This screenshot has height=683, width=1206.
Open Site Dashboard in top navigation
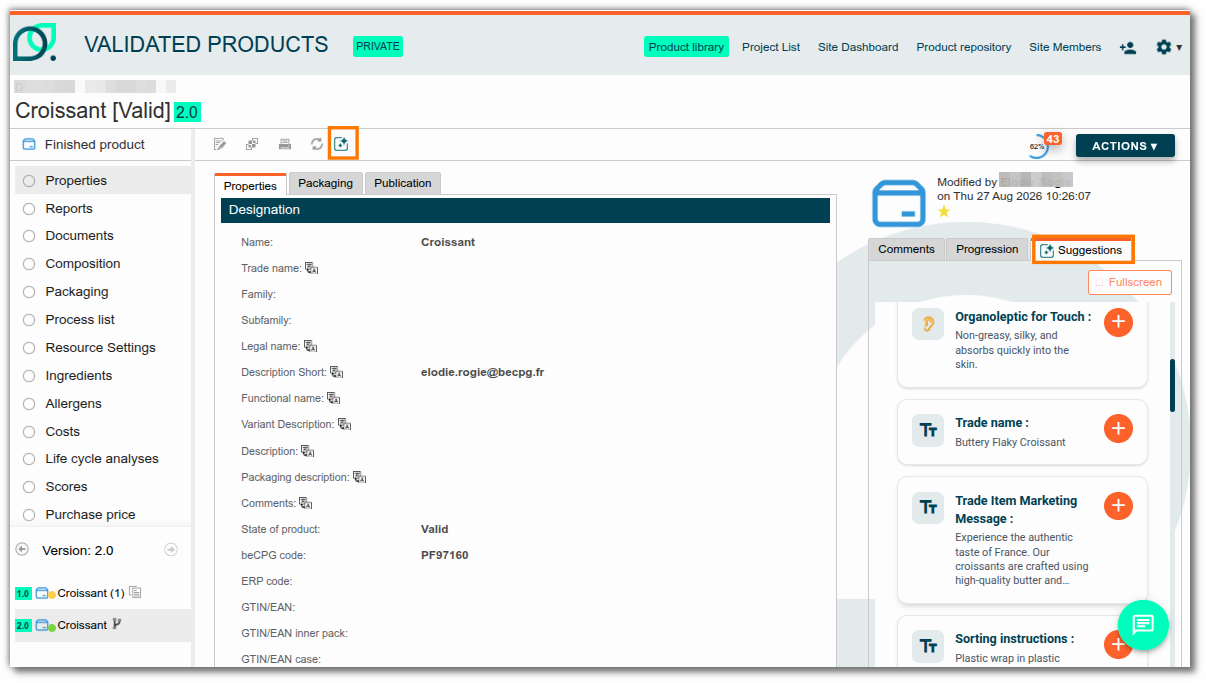click(858, 47)
